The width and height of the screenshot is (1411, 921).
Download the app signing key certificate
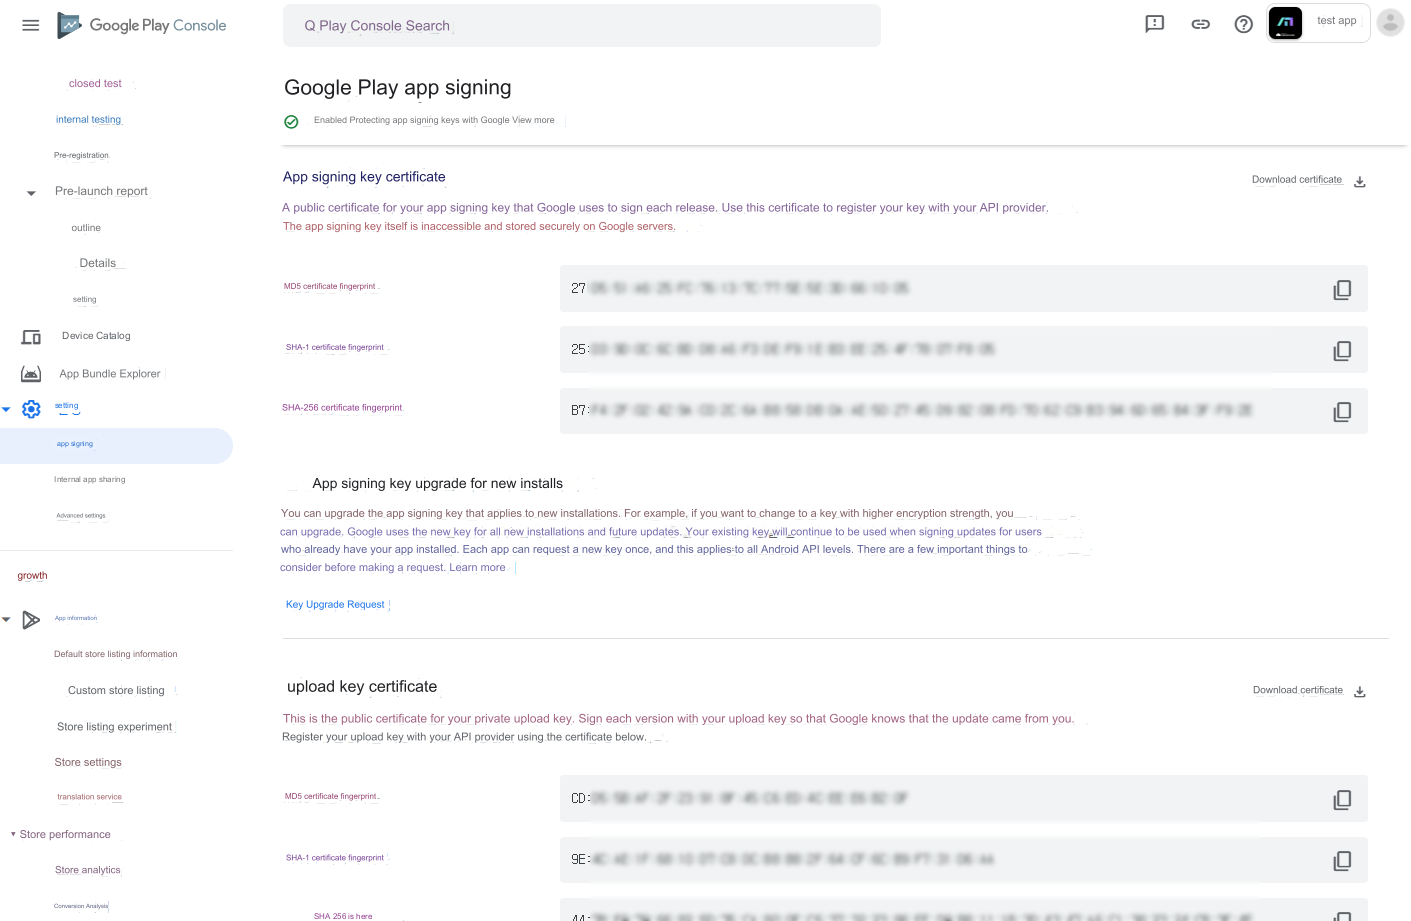coord(1308,180)
